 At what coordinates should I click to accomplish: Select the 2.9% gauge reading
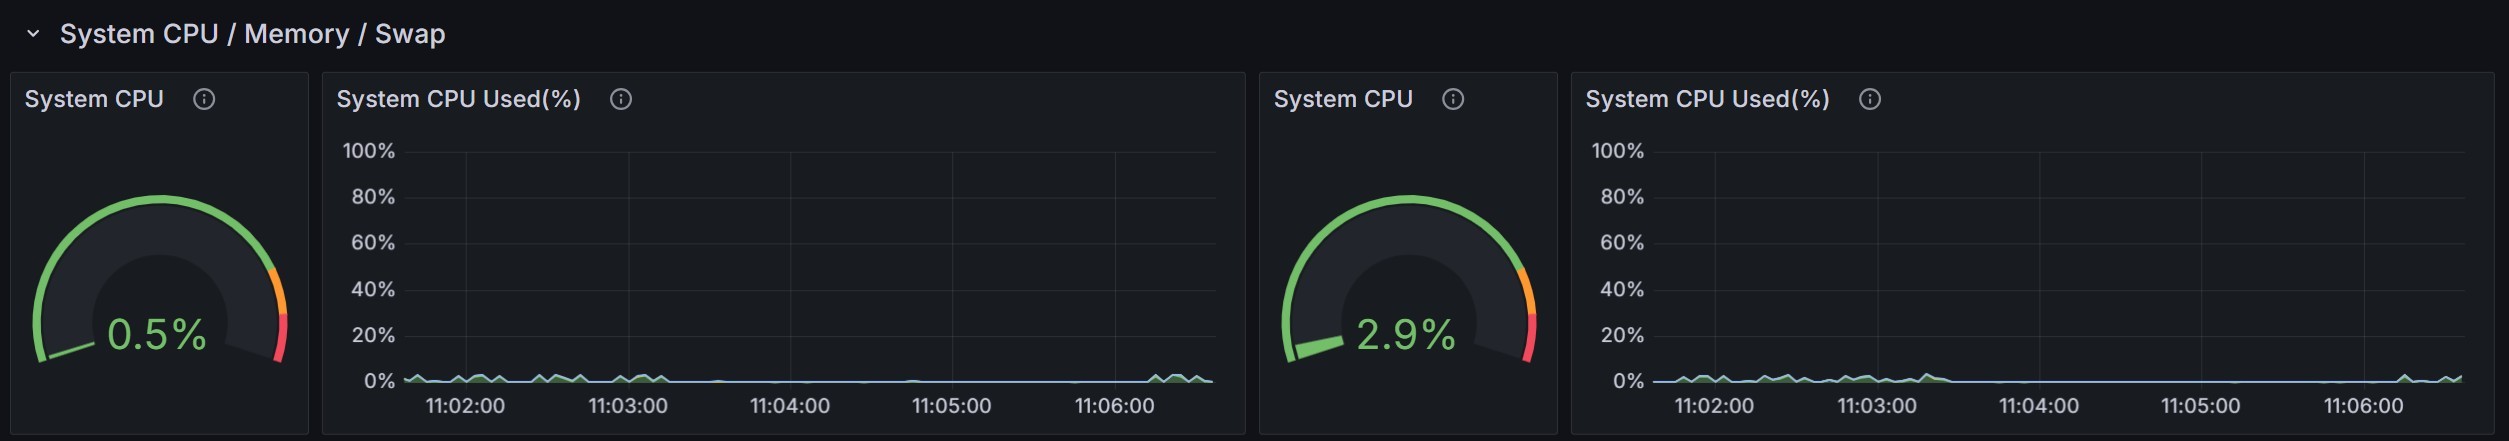1406,335
